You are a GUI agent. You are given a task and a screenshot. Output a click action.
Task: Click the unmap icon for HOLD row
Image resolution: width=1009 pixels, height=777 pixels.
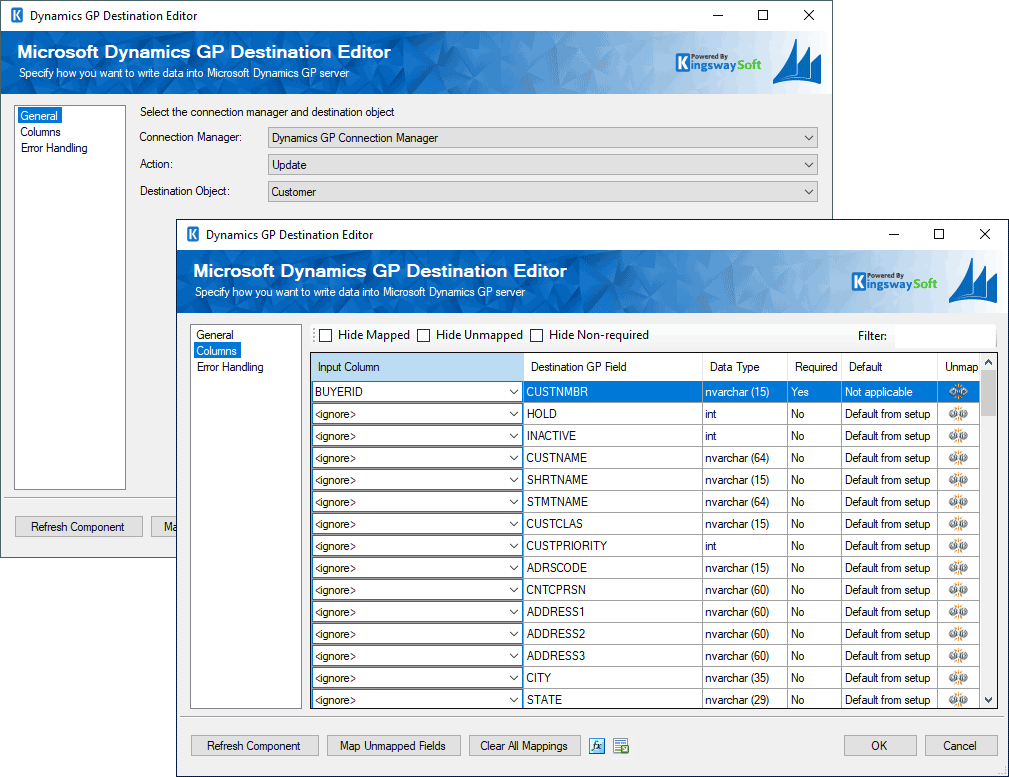pyautogui.click(x=958, y=414)
